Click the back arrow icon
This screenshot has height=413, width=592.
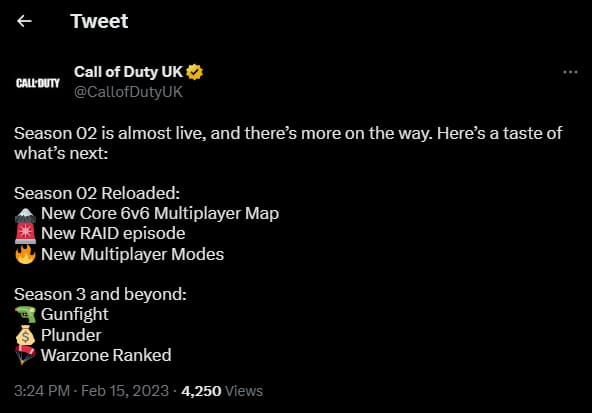click(x=25, y=21)
